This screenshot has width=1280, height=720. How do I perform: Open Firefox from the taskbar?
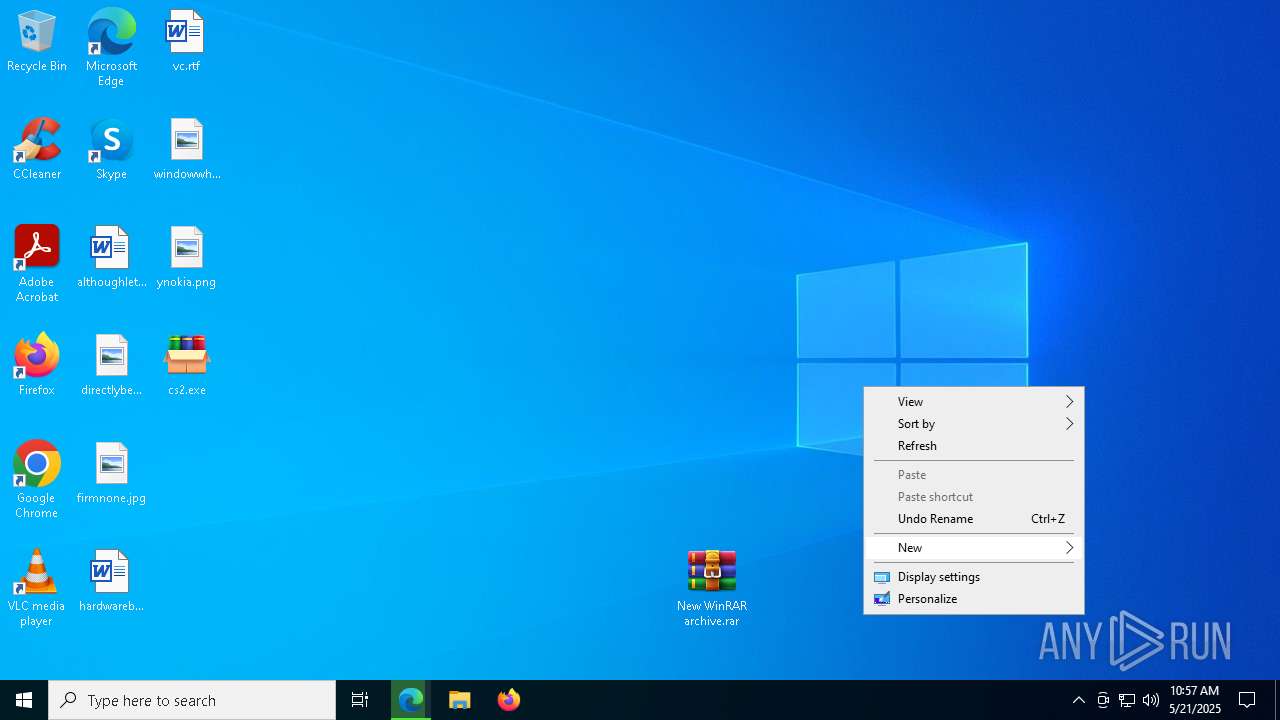(509, 700)
